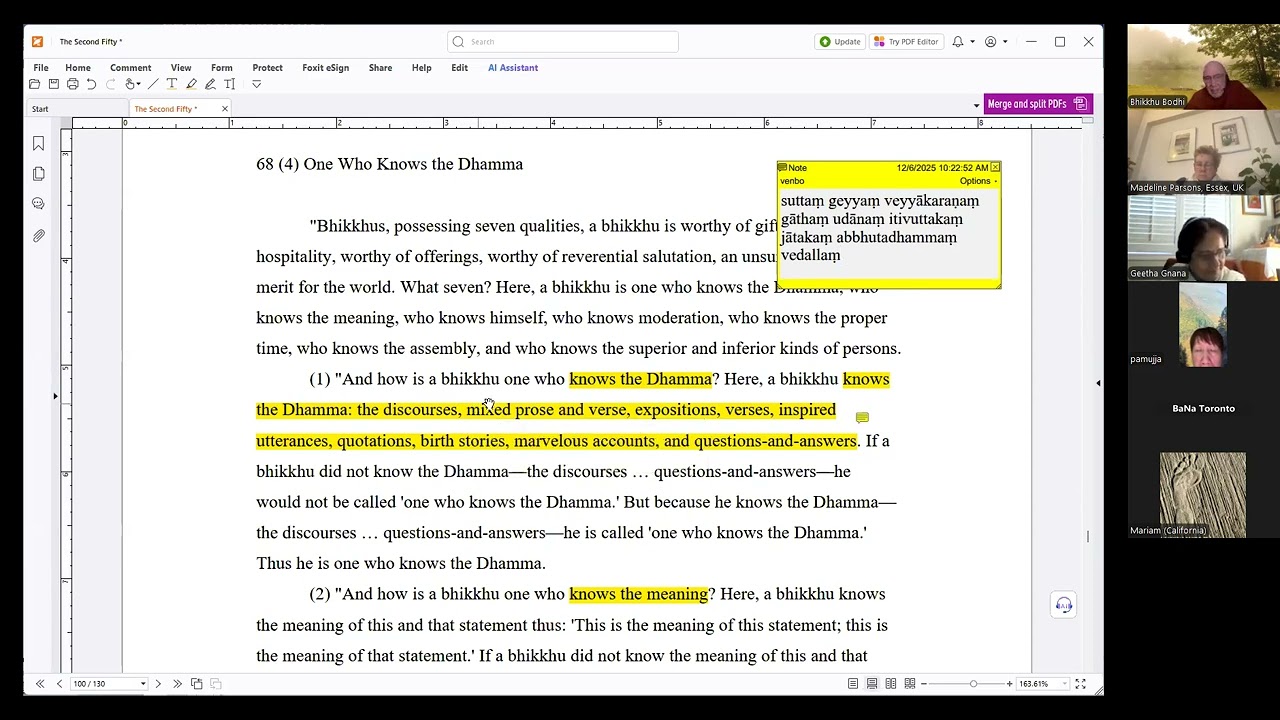Click the zoom out minus button
The height and width of the screenshot is (720, 1280).
pyautogui.click(x=924, y=684)
